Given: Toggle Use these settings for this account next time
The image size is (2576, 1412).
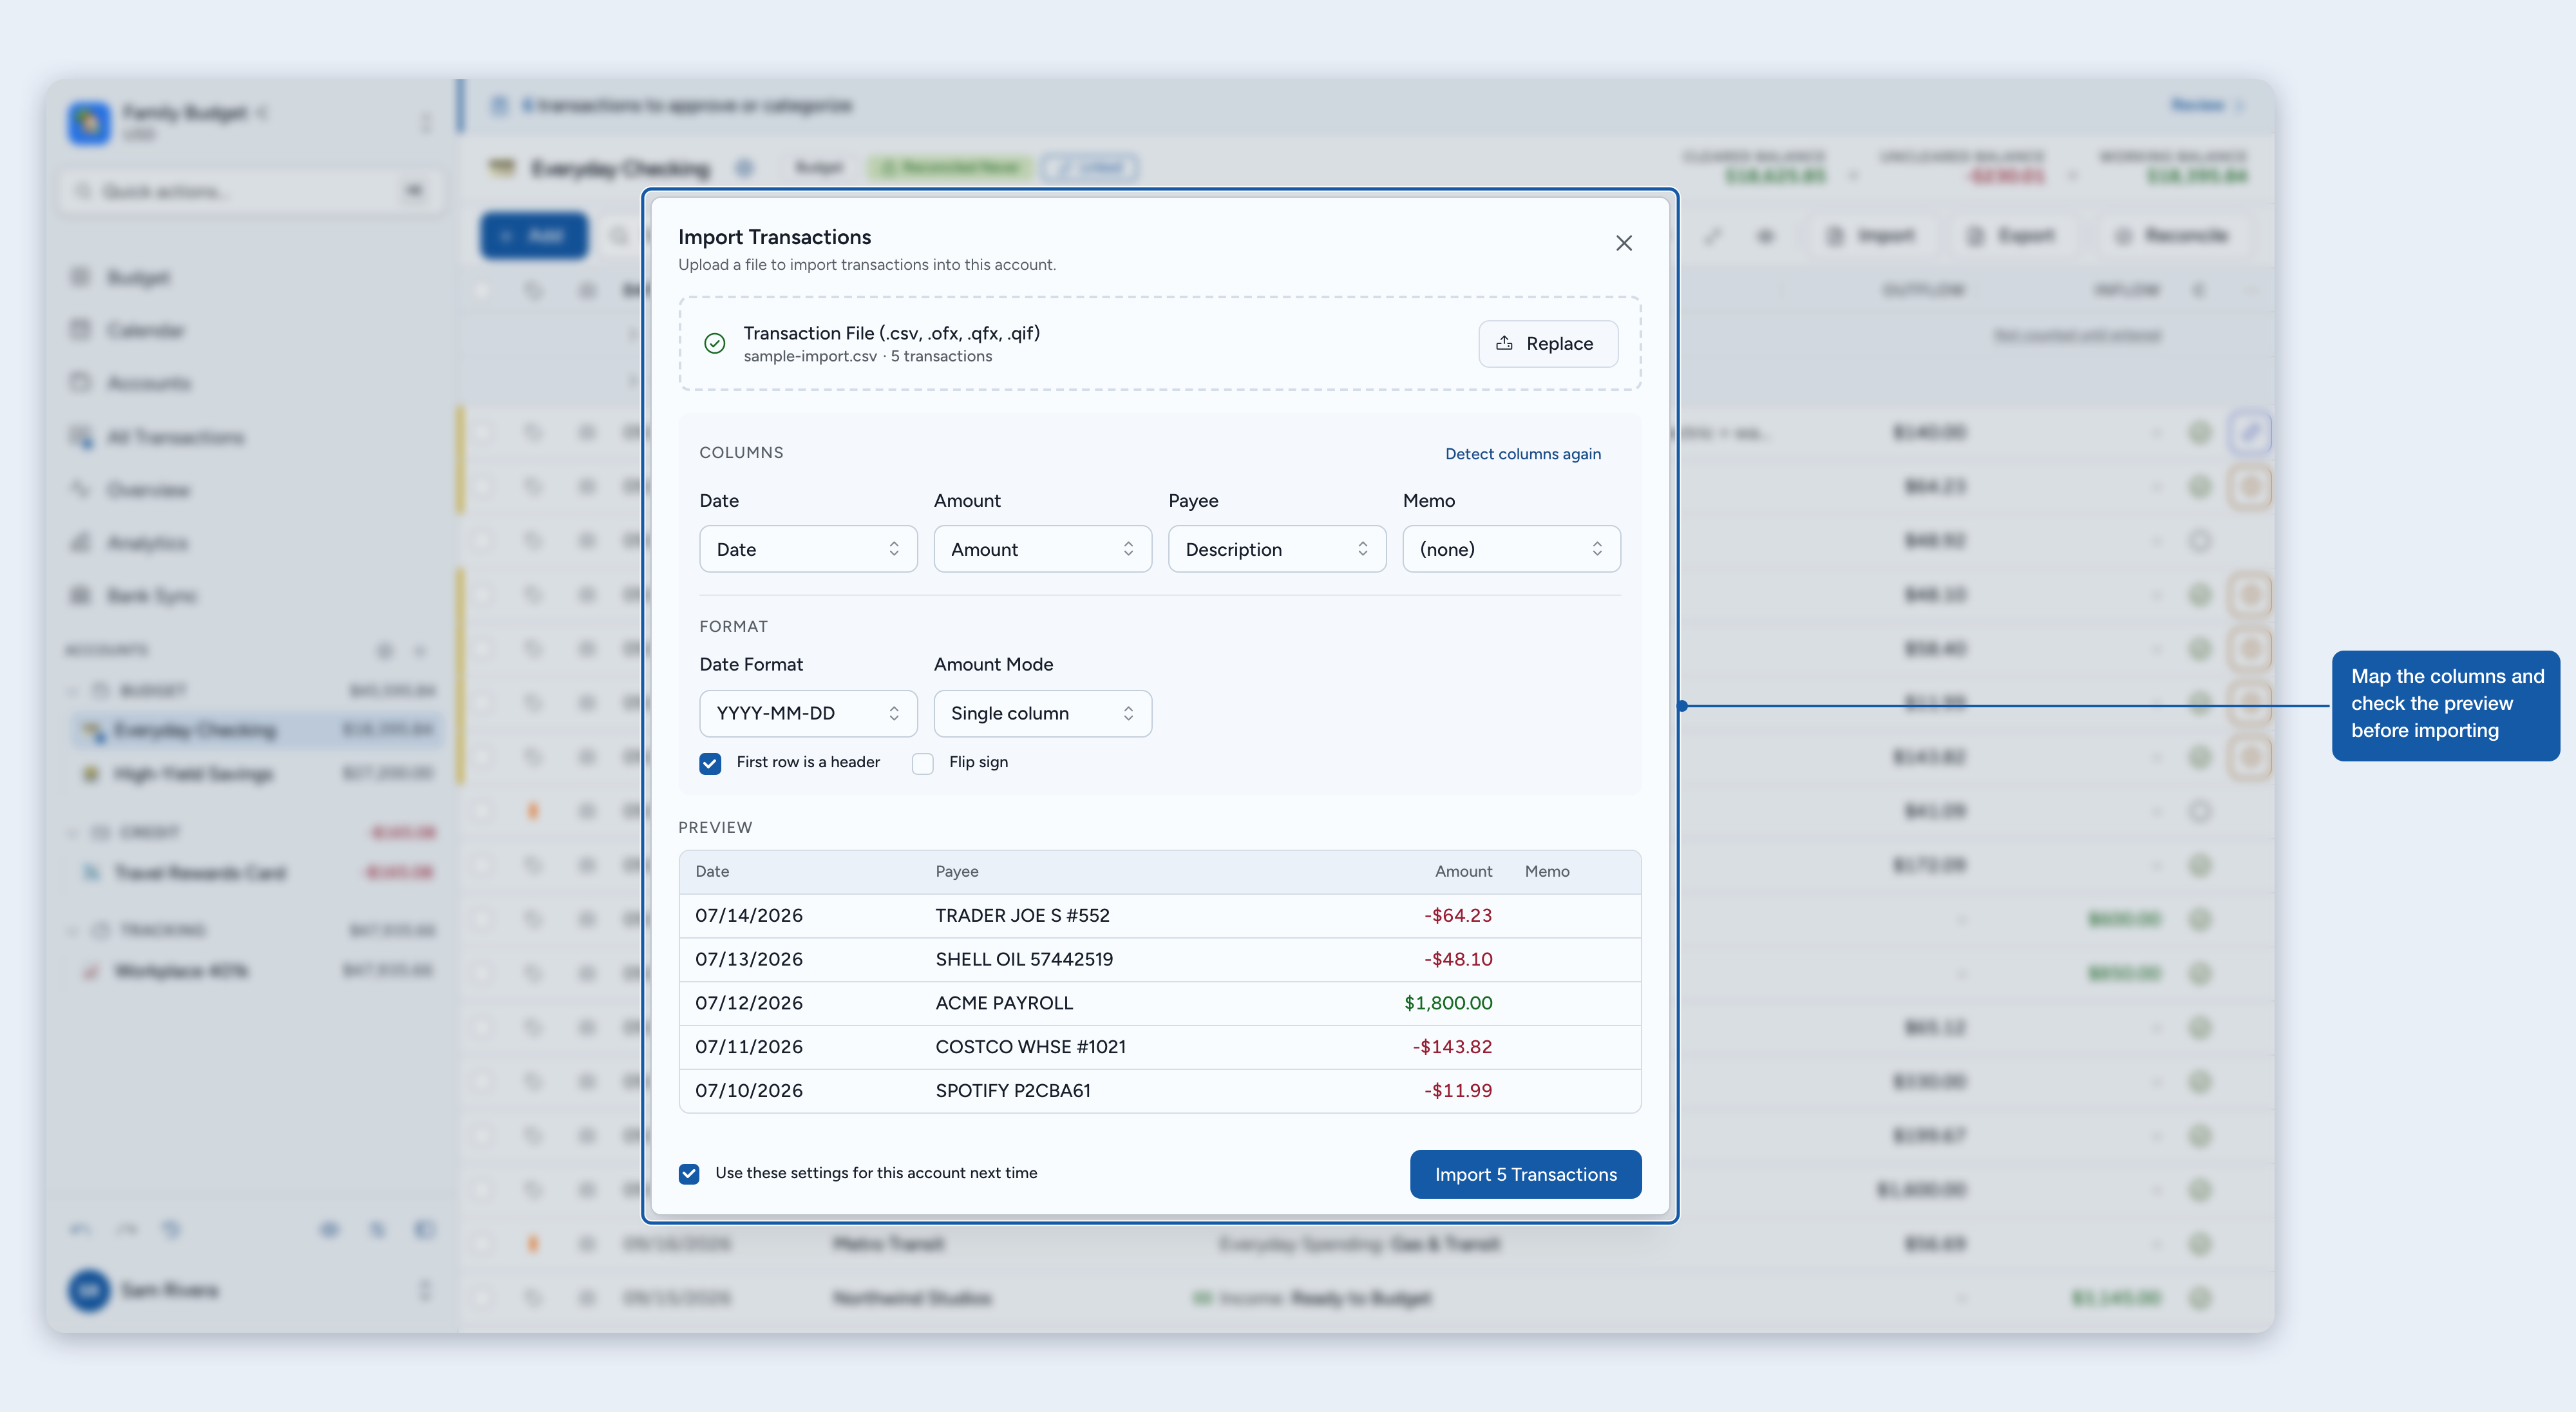Looking at the screenshot, I should pos(689,1173).
